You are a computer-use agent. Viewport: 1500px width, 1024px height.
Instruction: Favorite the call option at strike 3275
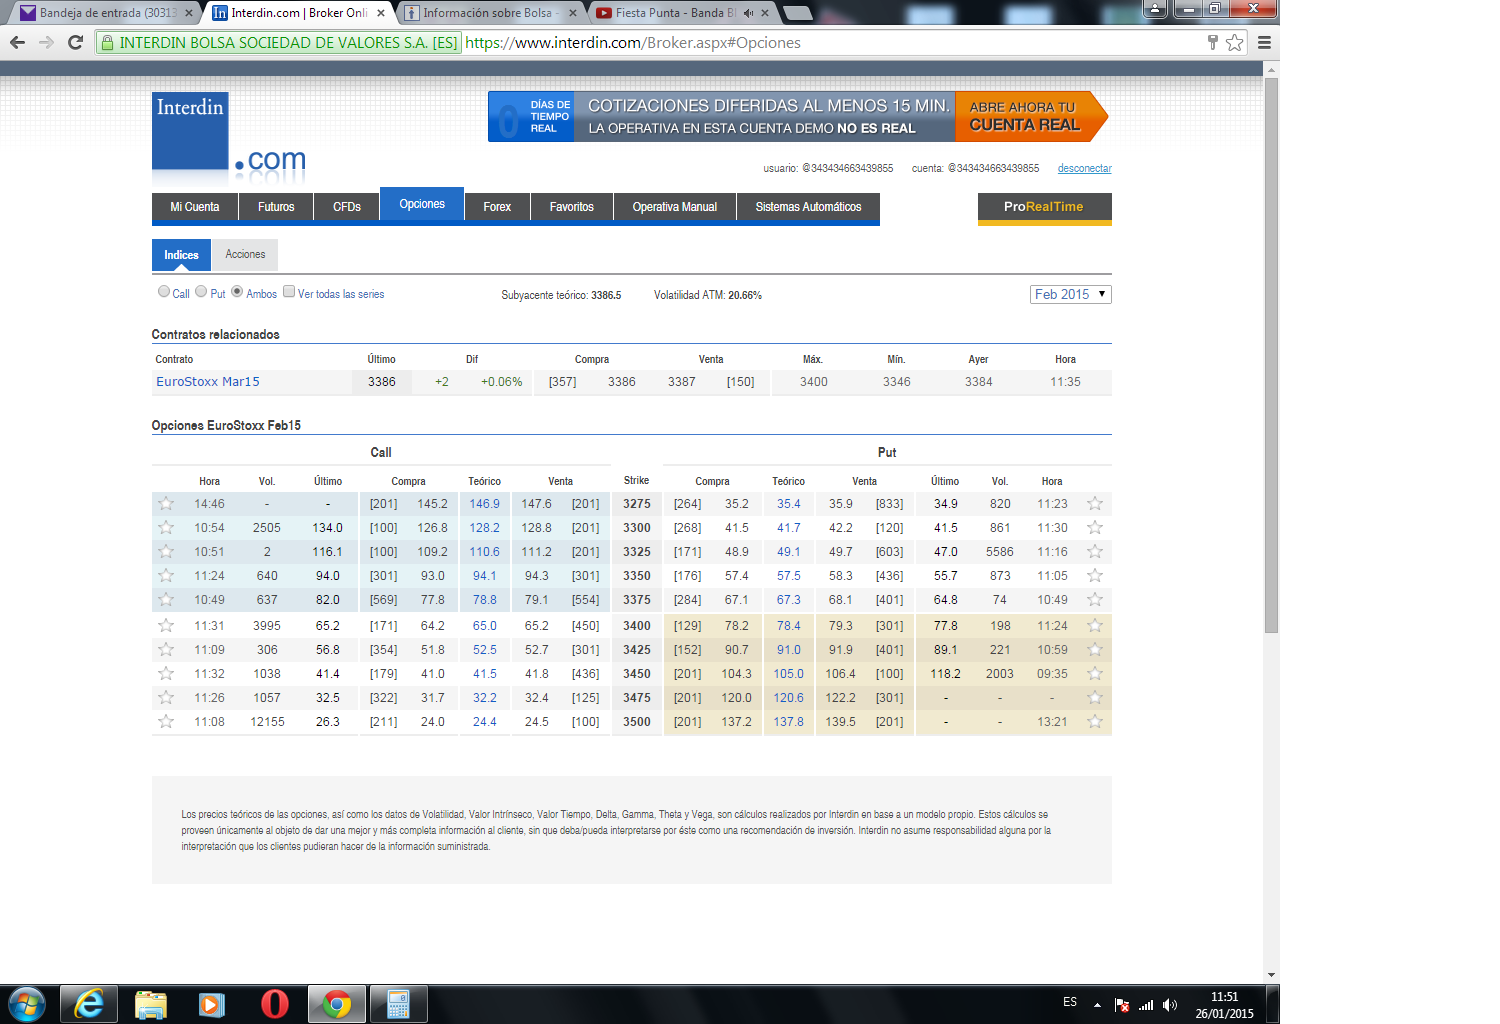tap(166, 504)
